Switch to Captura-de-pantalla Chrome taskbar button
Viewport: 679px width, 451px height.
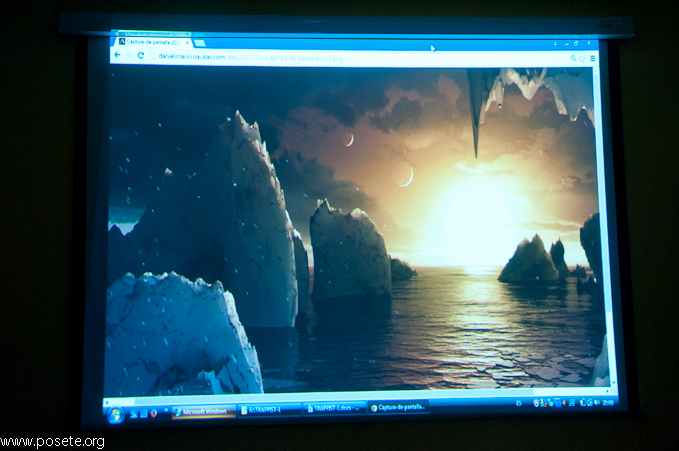398,407
